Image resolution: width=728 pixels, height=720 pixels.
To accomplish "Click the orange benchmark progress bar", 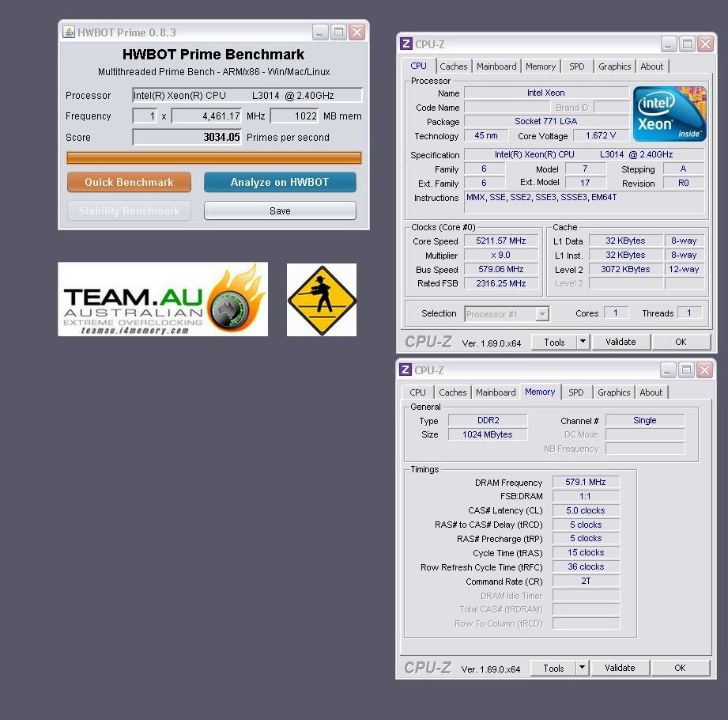I will [x=214, y=158].
